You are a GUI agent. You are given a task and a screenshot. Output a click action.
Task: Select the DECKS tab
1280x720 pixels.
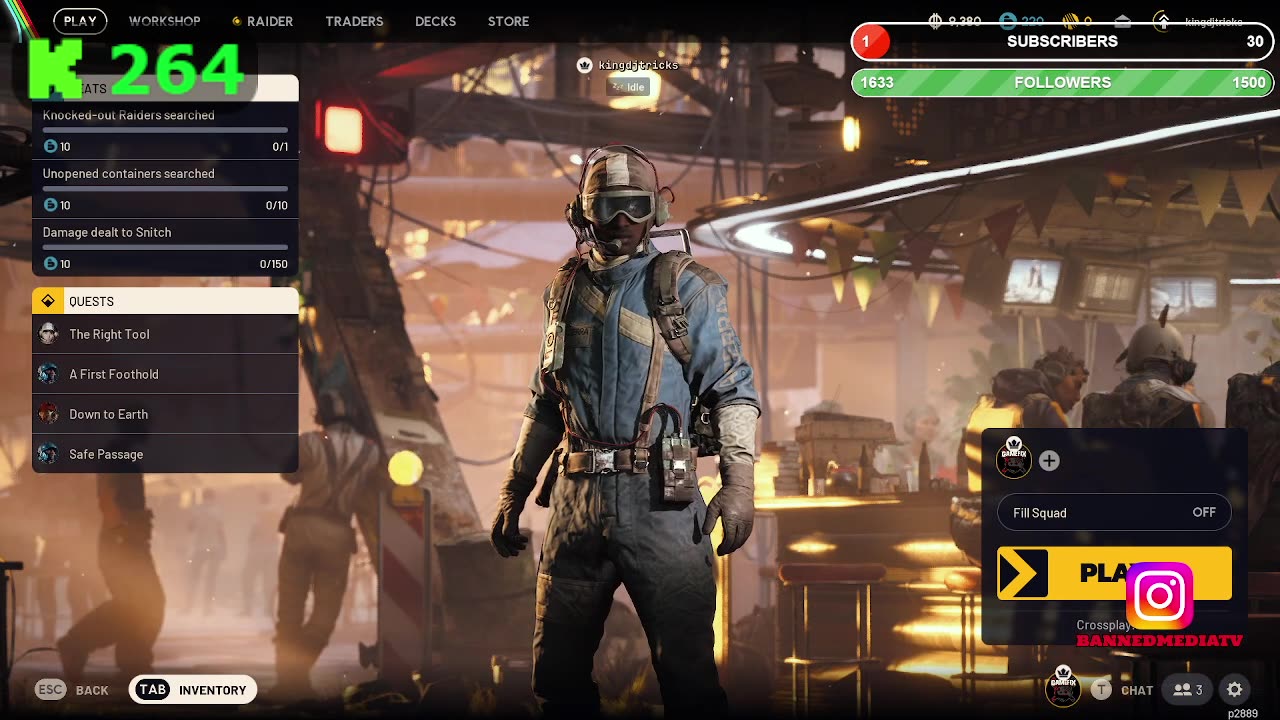[x=435, y=21]
